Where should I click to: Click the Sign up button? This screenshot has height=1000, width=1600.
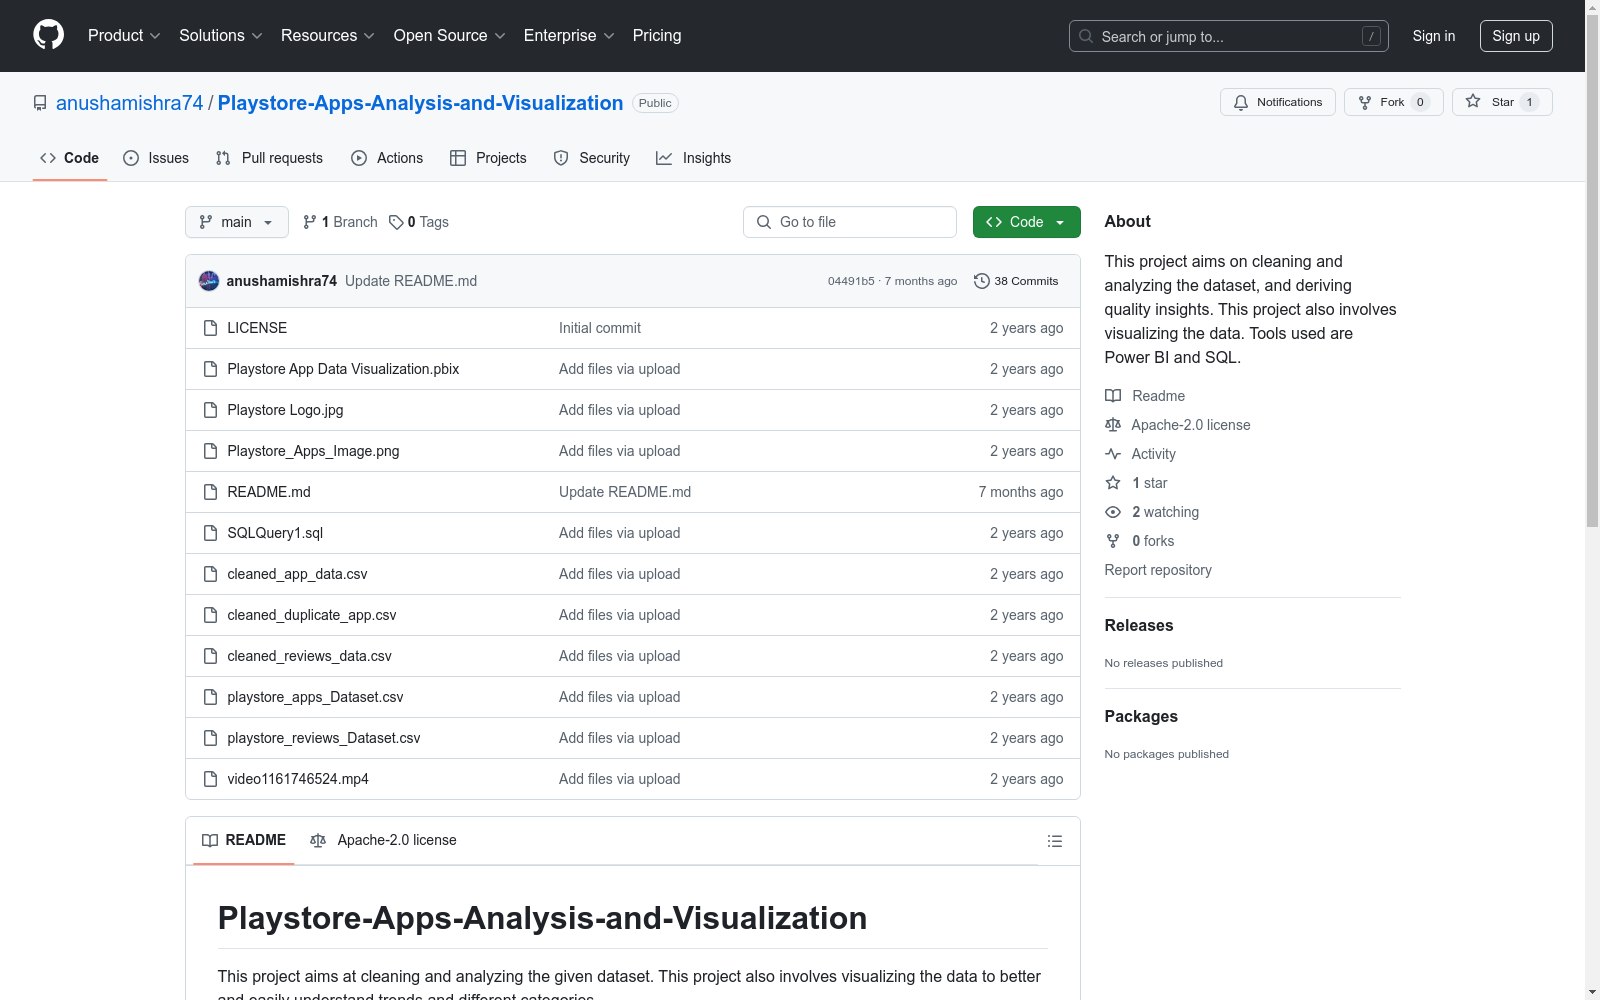[1516, 36]
